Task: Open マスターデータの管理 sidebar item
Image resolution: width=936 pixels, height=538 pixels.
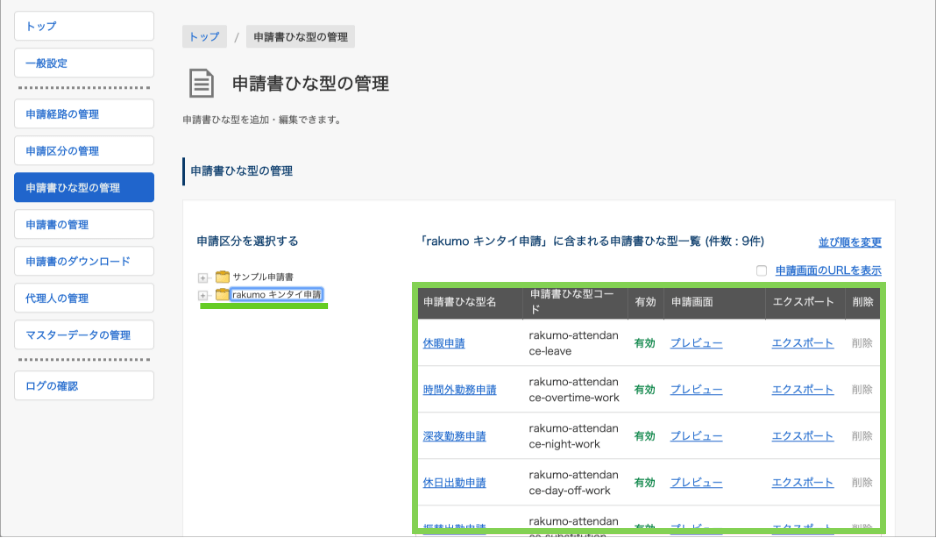Action: pyautogui.click(x=84, y=335)
